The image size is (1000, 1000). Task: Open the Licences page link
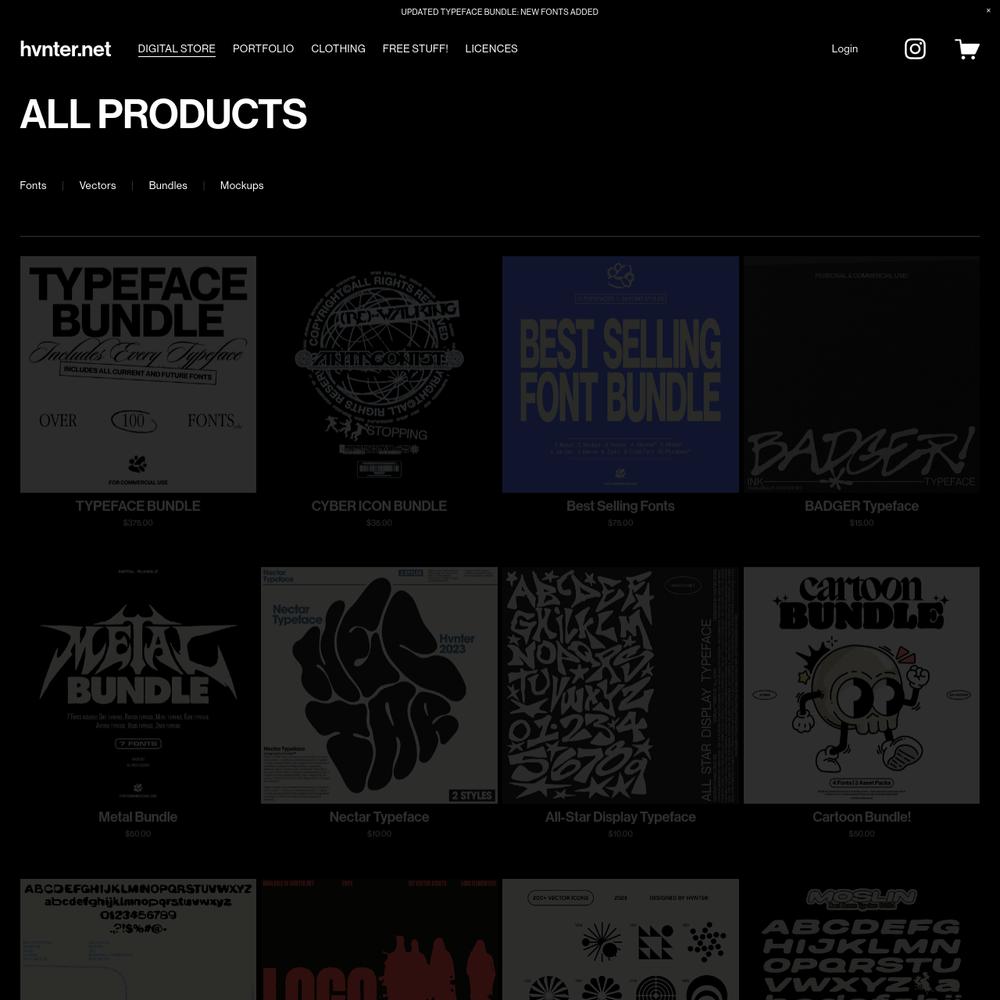491,48
